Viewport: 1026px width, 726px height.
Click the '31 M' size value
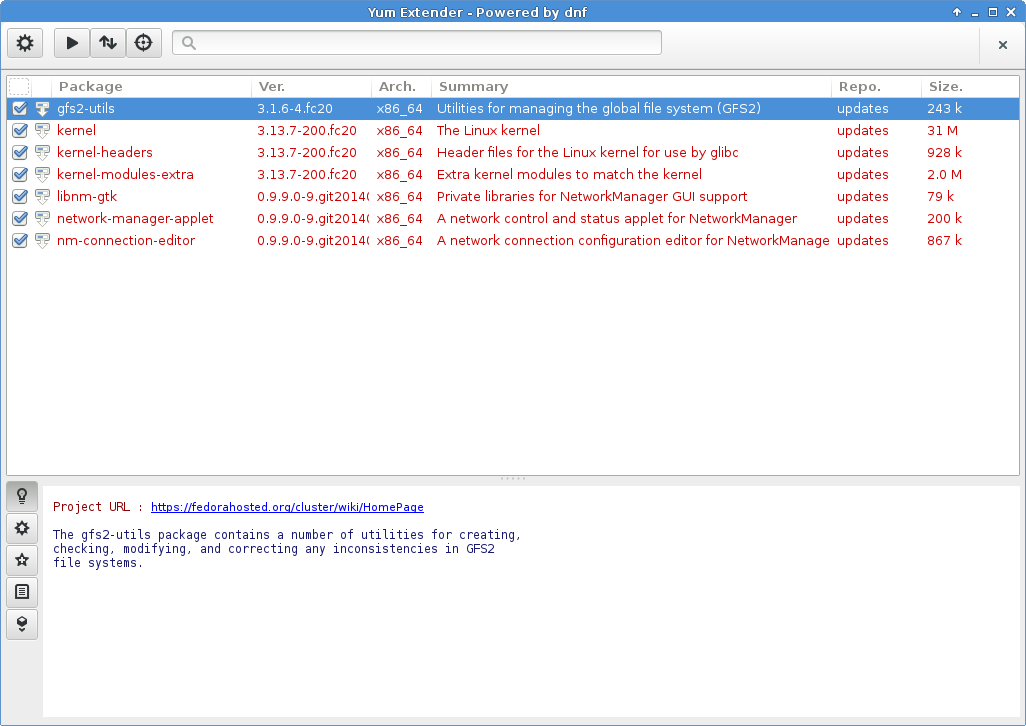pyautogui.click(x=942, y=131)
